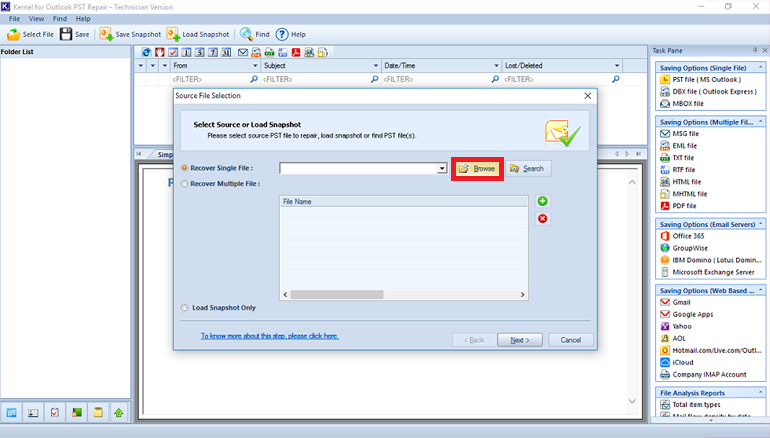Image resolution: width=770 pixels, height=438 pixels.
Task: Select the Office 365 saving option
Action: (x=688, y=235)
